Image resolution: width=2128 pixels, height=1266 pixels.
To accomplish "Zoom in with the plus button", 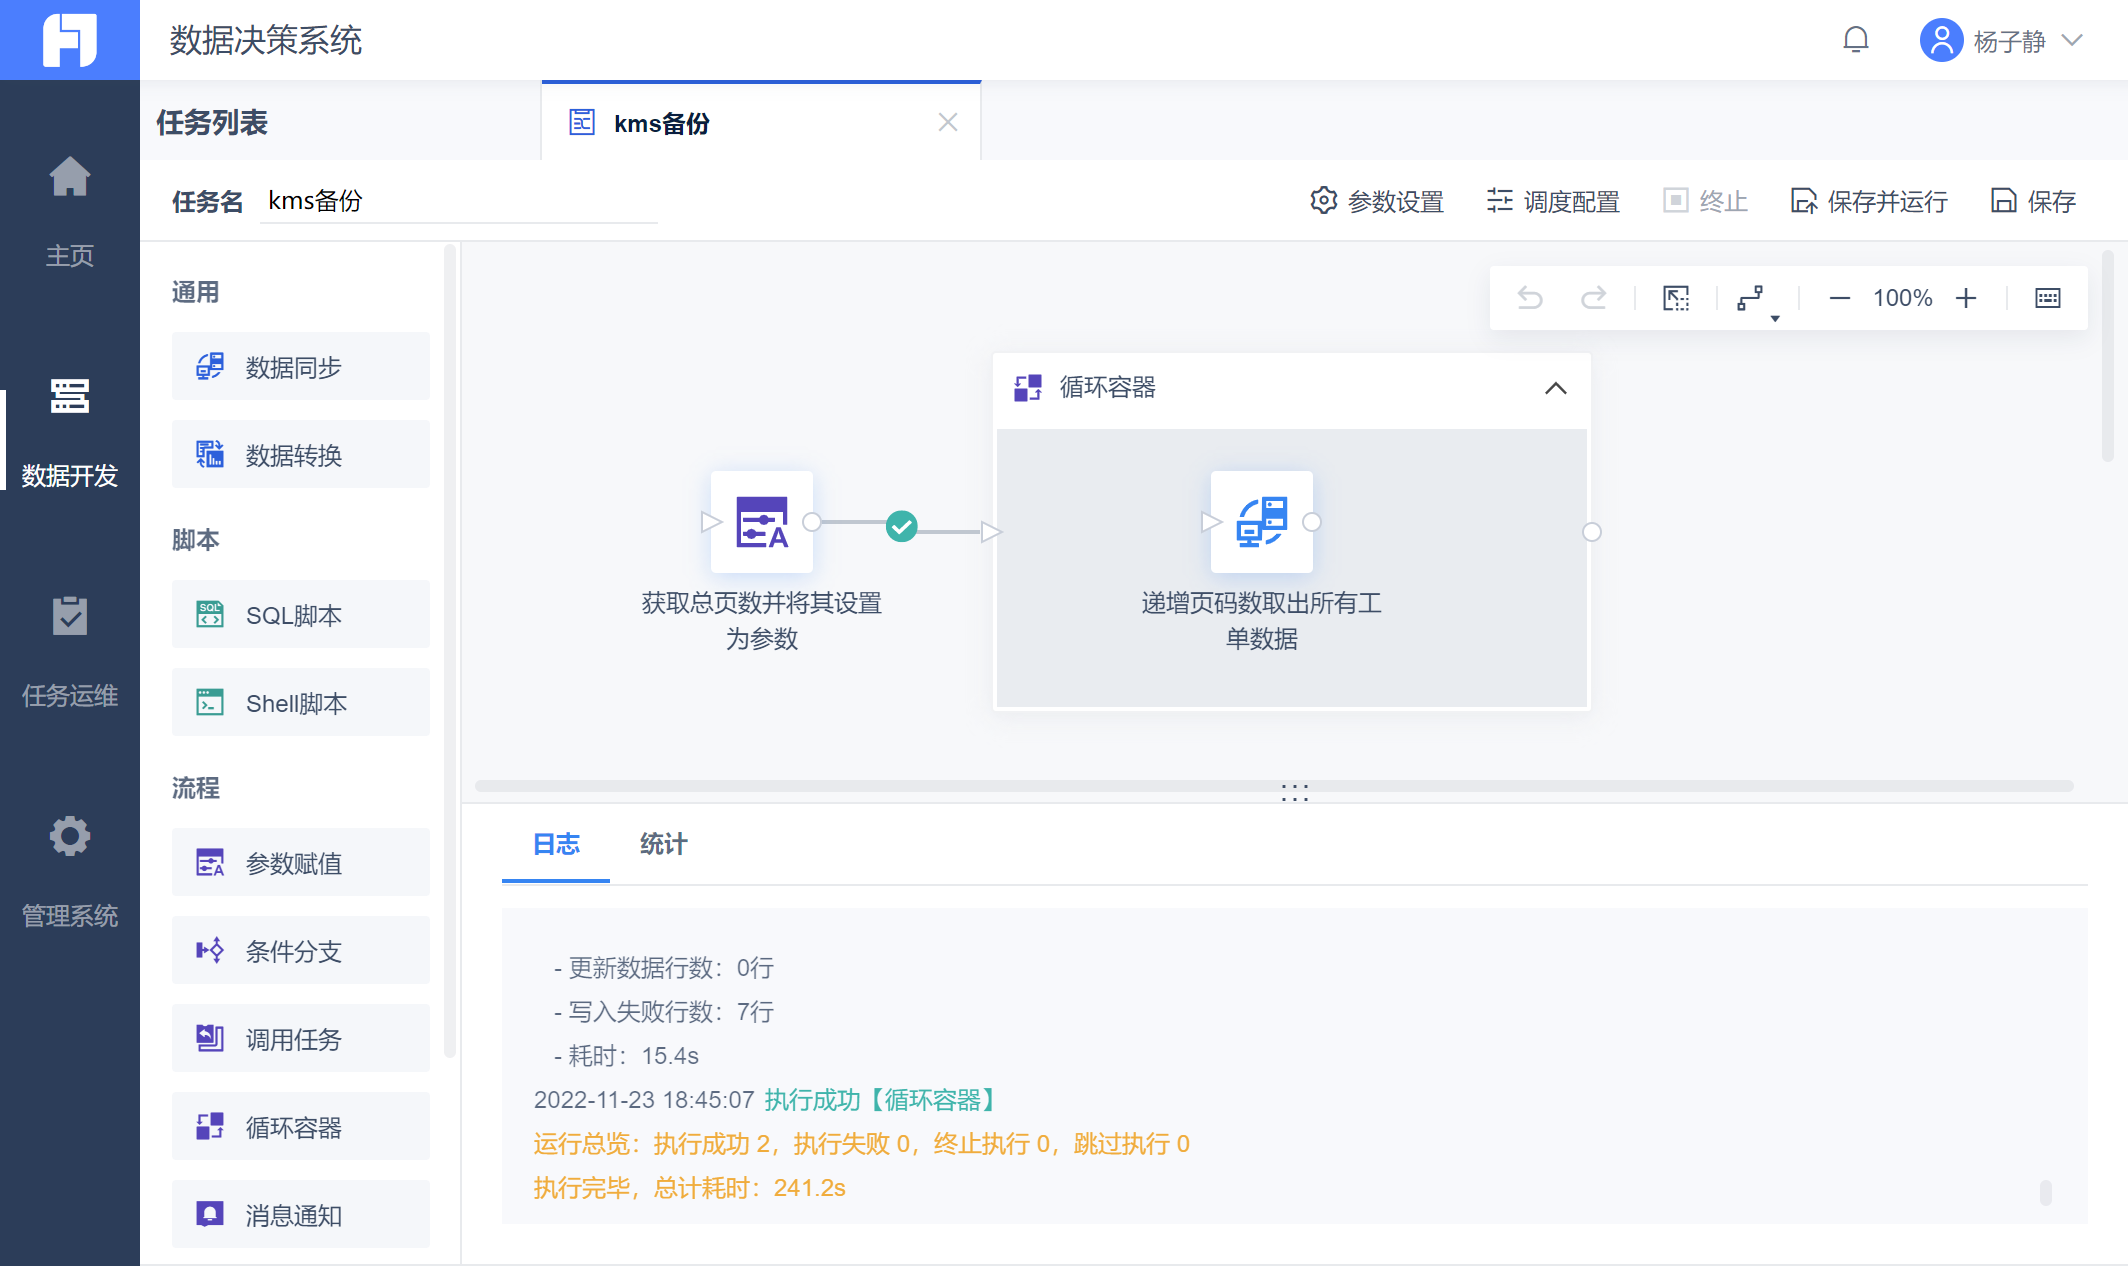I will pyautogui.click(x=1966, y=298).
